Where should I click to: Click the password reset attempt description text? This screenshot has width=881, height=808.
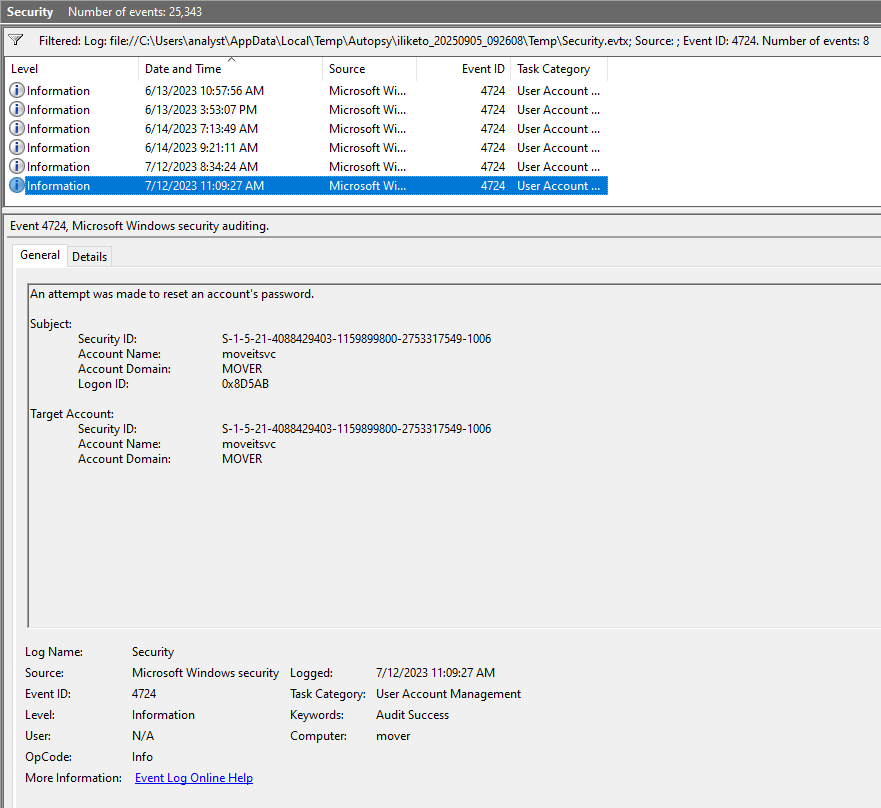172,294
